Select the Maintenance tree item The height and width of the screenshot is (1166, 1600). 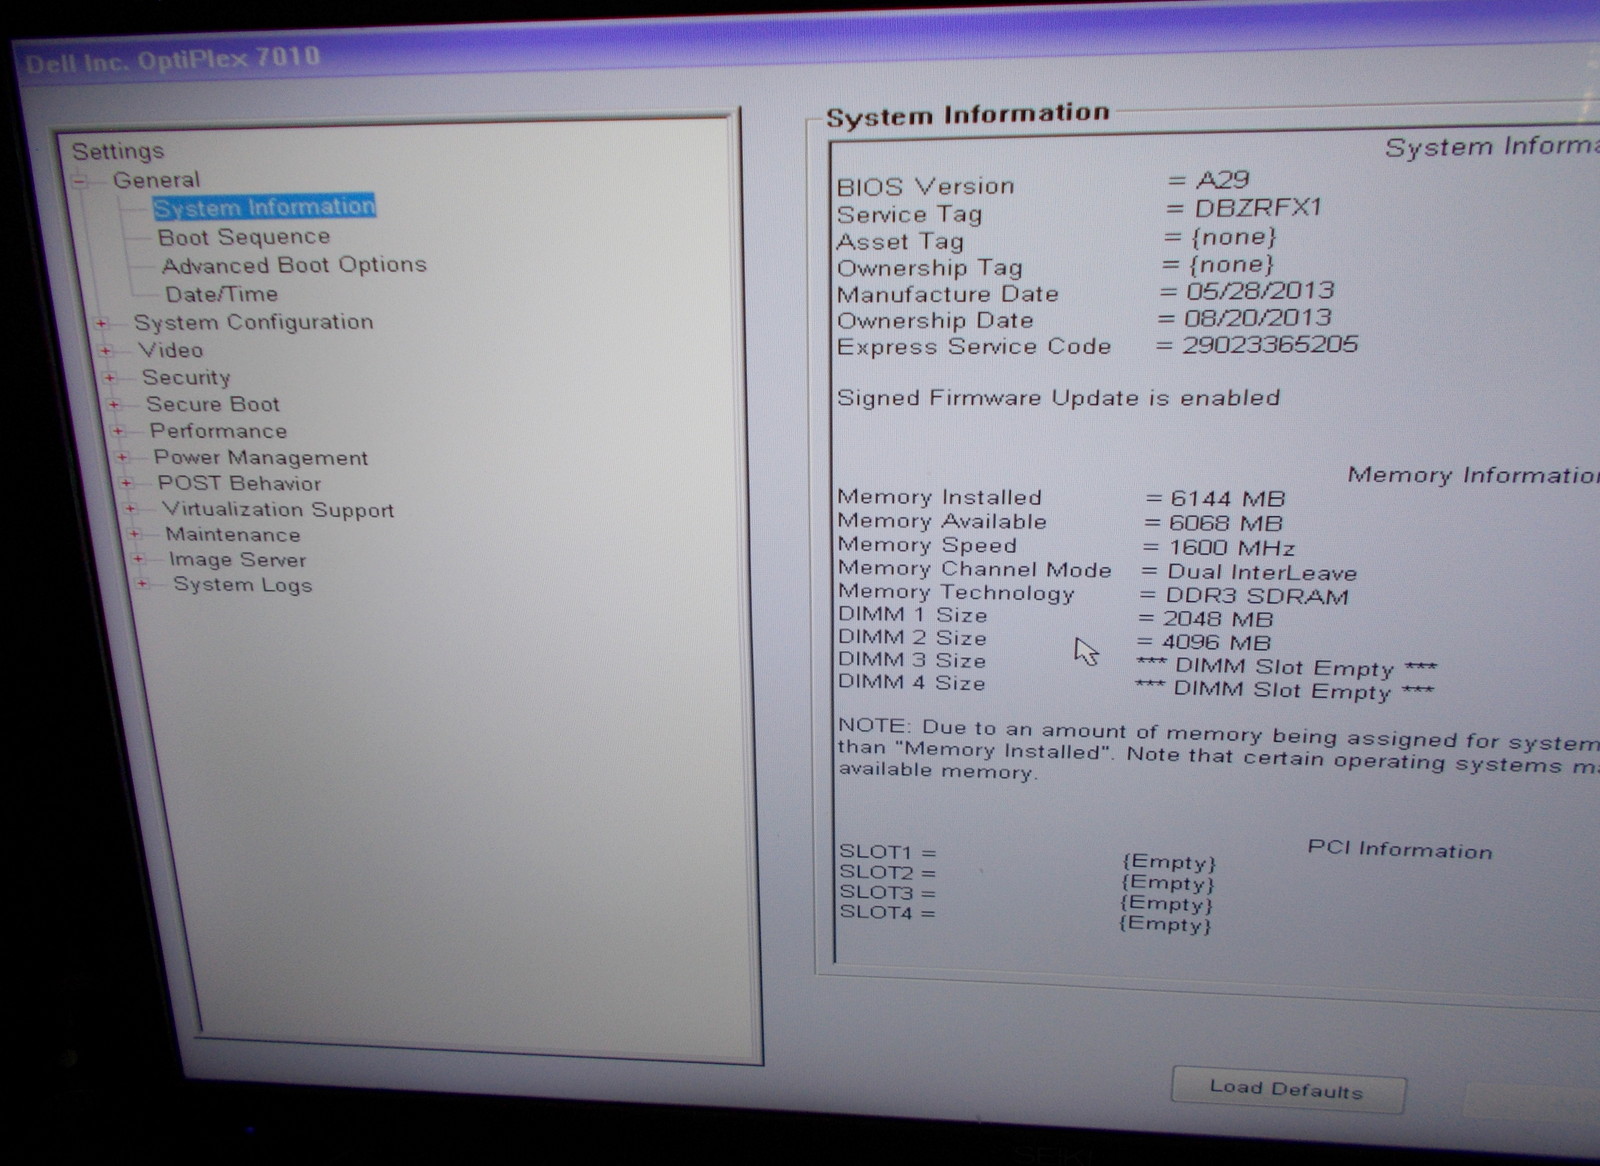coord(232,535)
